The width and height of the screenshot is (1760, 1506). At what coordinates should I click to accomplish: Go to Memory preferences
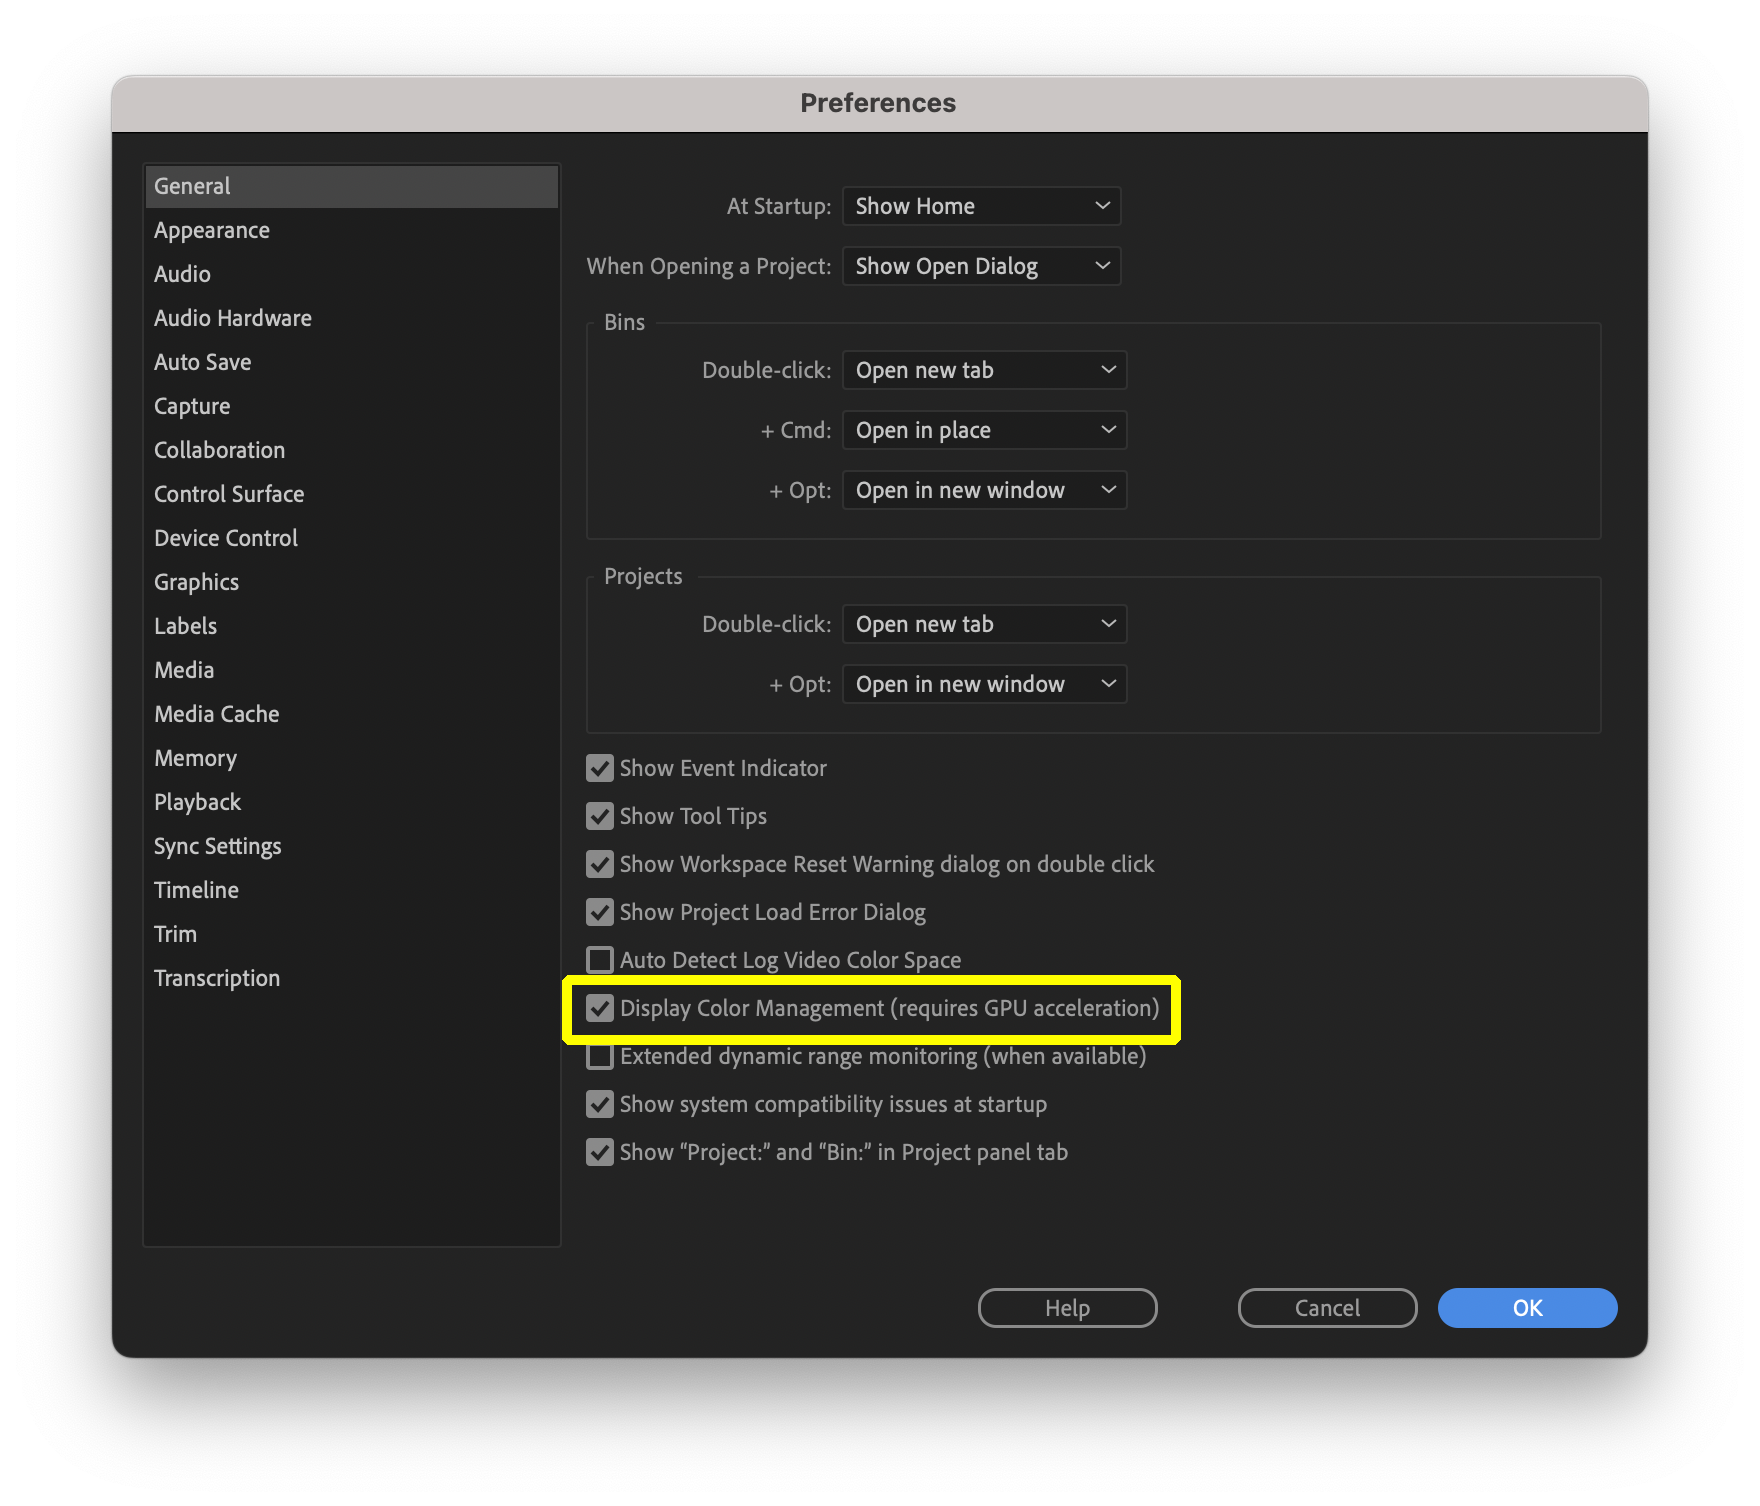(x=351, y=758)
